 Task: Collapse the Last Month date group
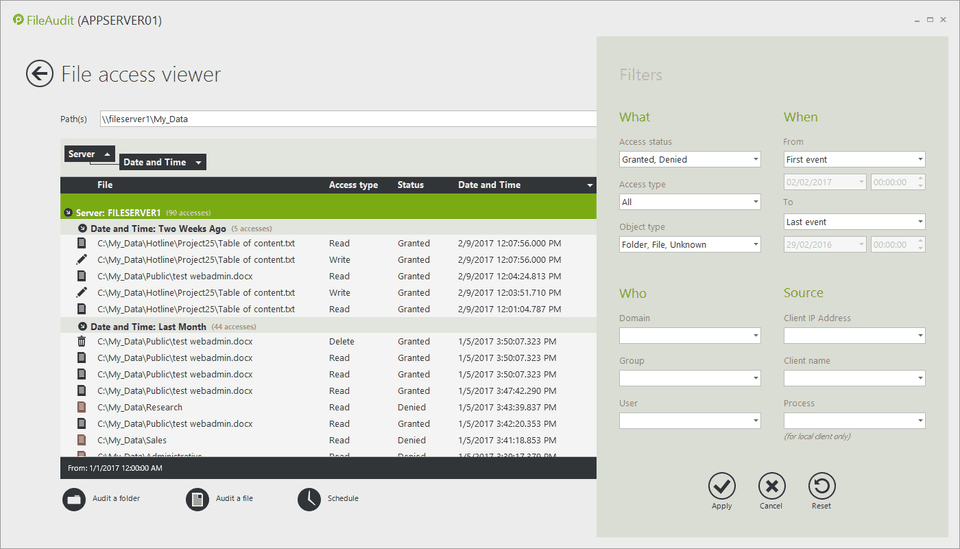tap(82, 327)
